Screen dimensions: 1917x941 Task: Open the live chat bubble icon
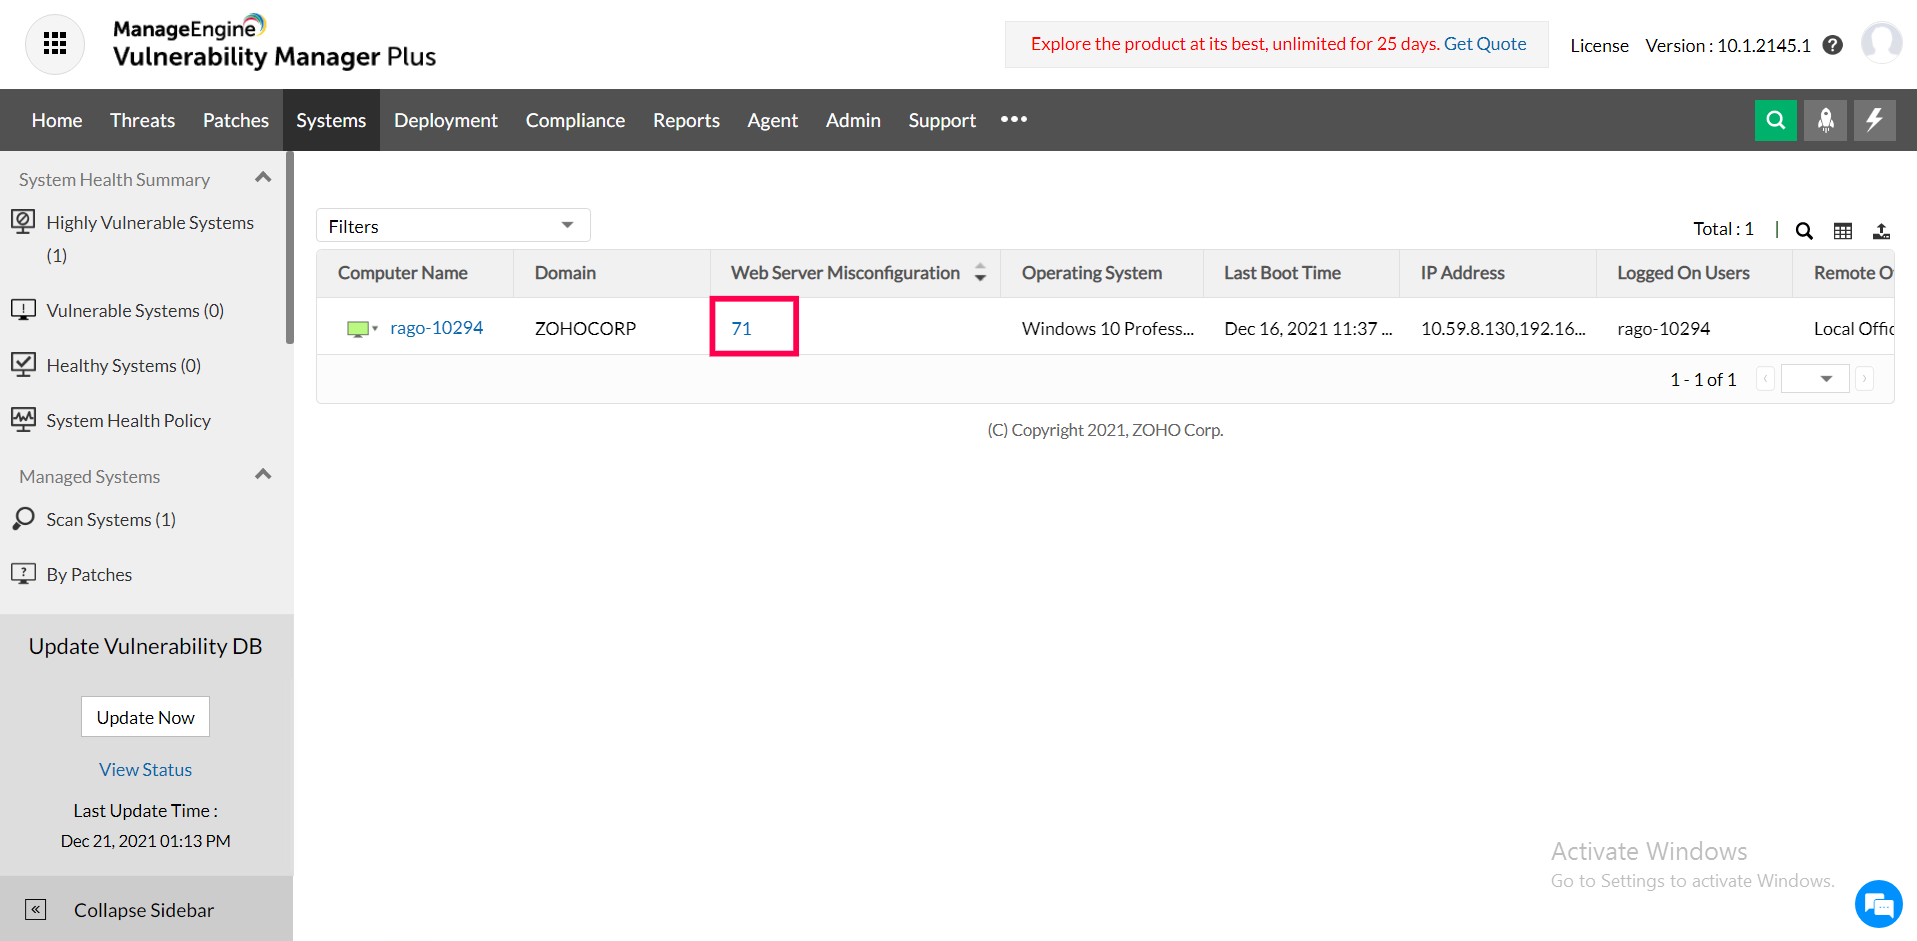[1879, 905]
